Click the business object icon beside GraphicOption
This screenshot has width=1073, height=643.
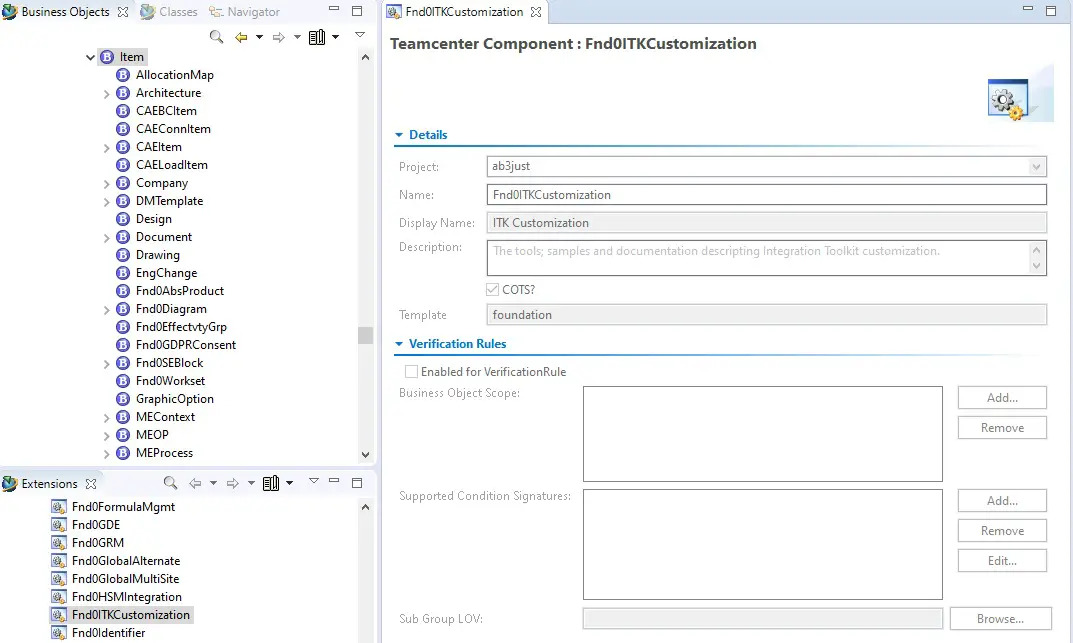coord(123,399)
